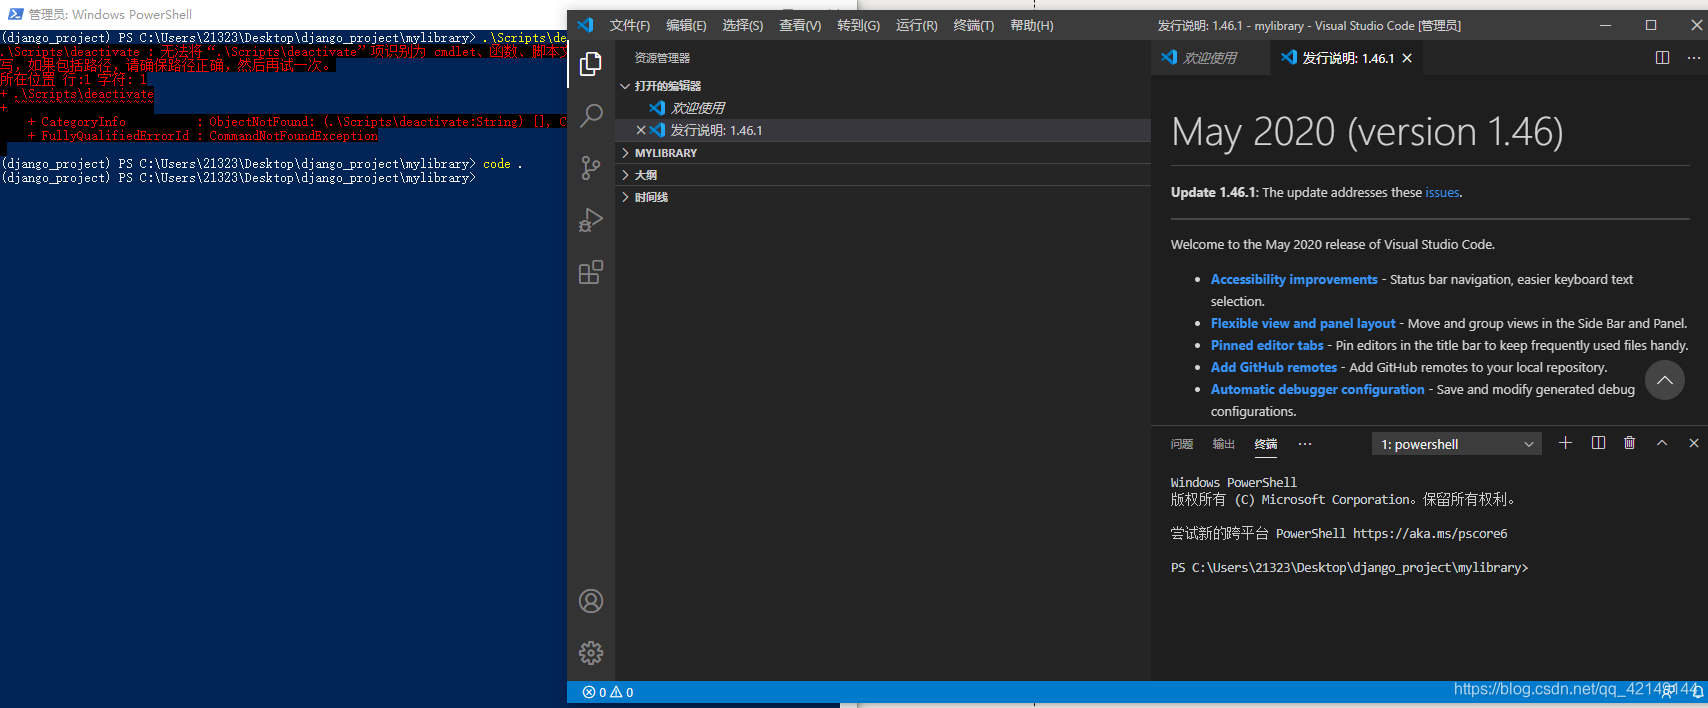Open Automatic debugger configuration link

click(1317, 390)
